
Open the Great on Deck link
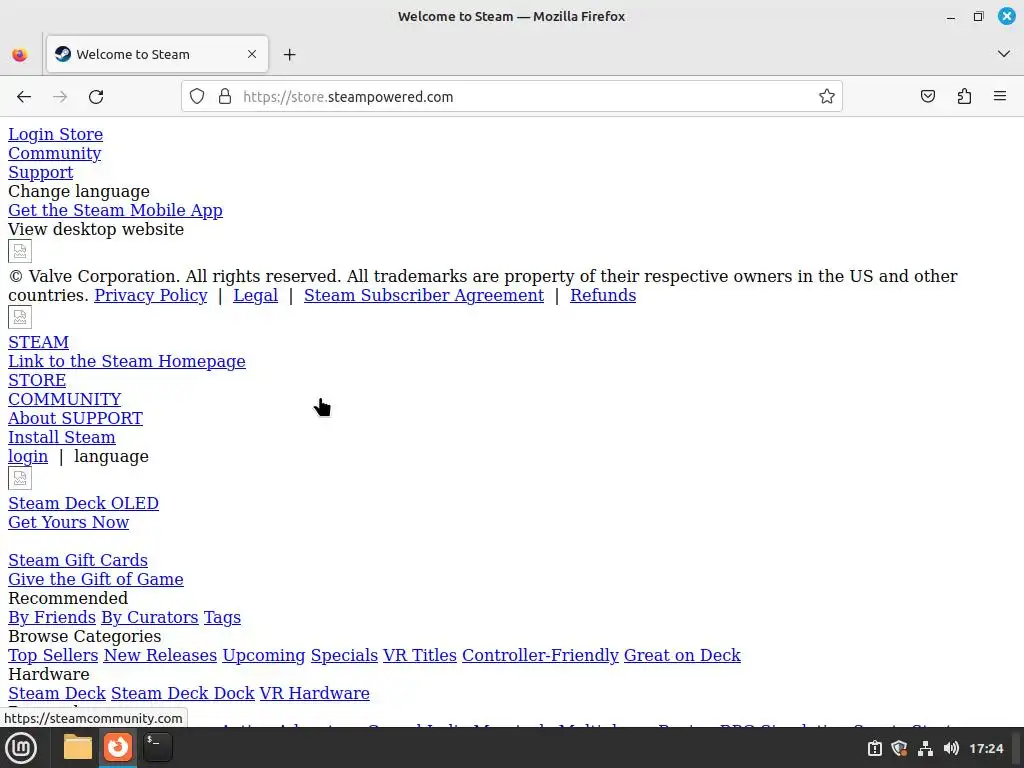[682, 655]
